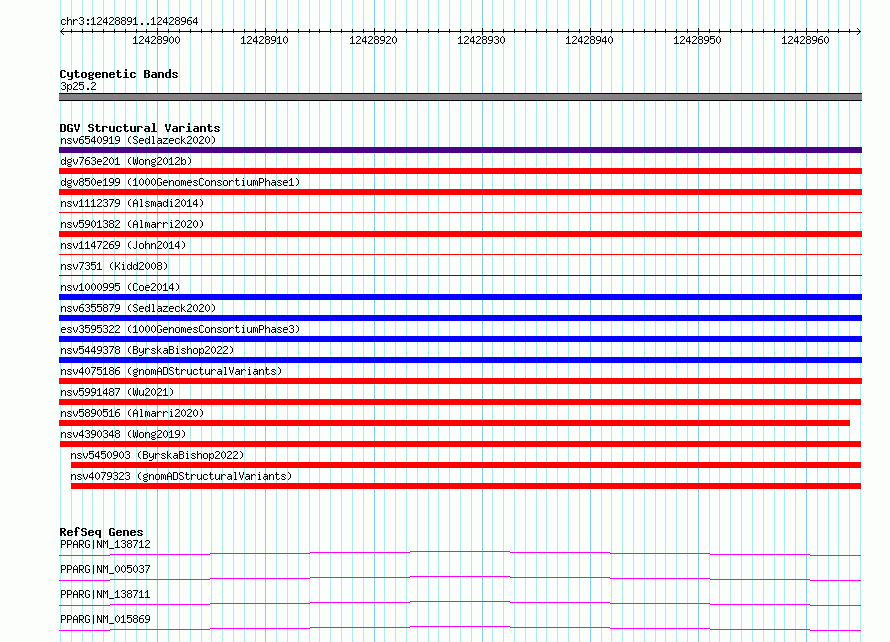
Task: Click the red bar under nsv5890516
Action: coord(454,423)
